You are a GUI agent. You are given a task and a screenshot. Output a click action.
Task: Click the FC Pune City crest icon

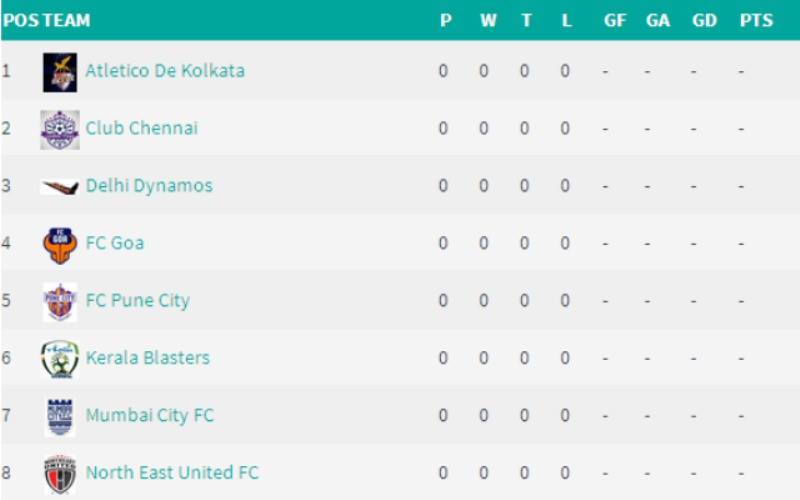[x=60, y=302]
